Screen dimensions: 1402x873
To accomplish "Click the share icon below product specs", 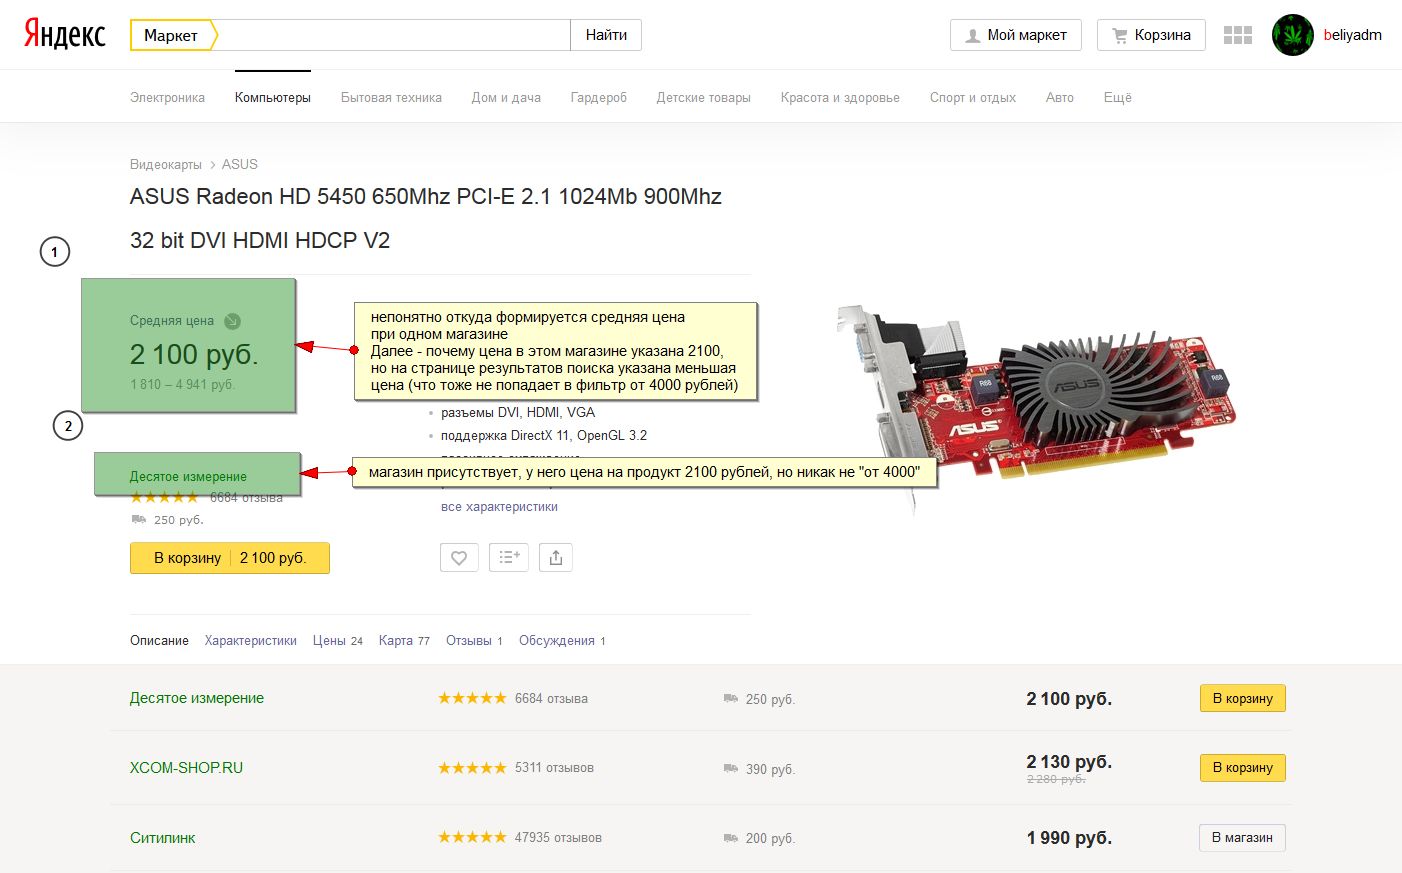I will pos(556,558).
